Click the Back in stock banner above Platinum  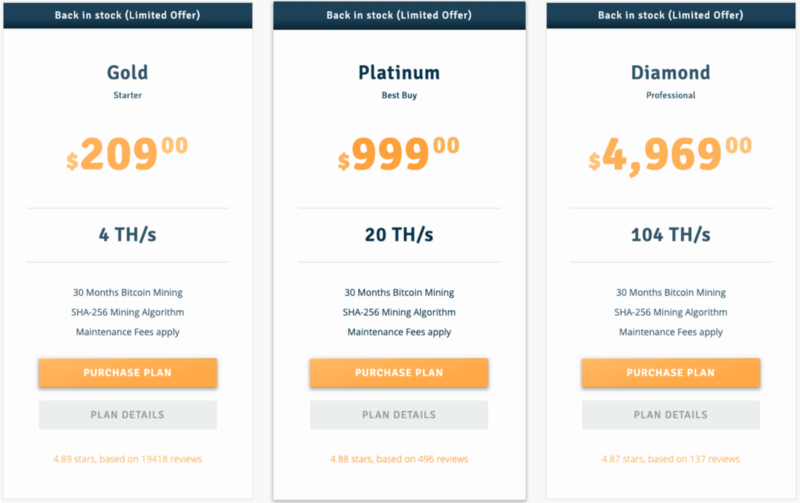399,15
